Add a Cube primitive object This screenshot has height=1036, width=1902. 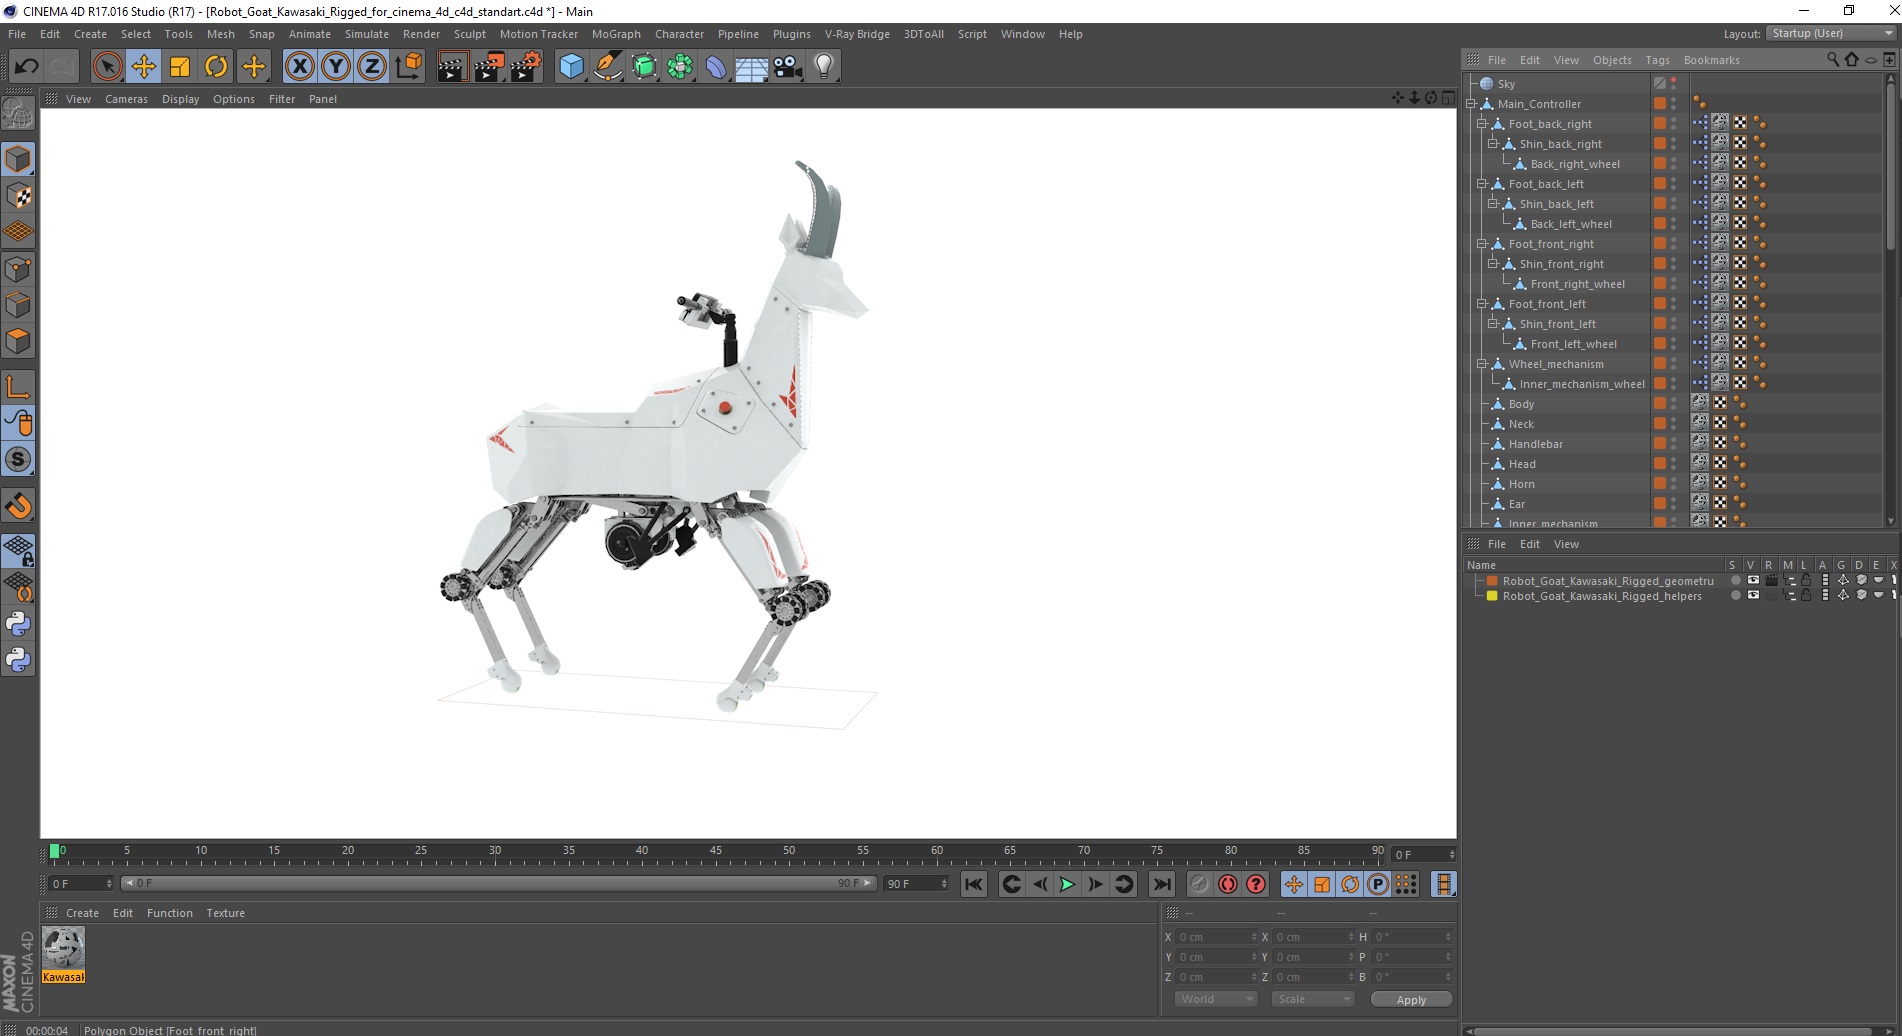(x=571, y=67)
